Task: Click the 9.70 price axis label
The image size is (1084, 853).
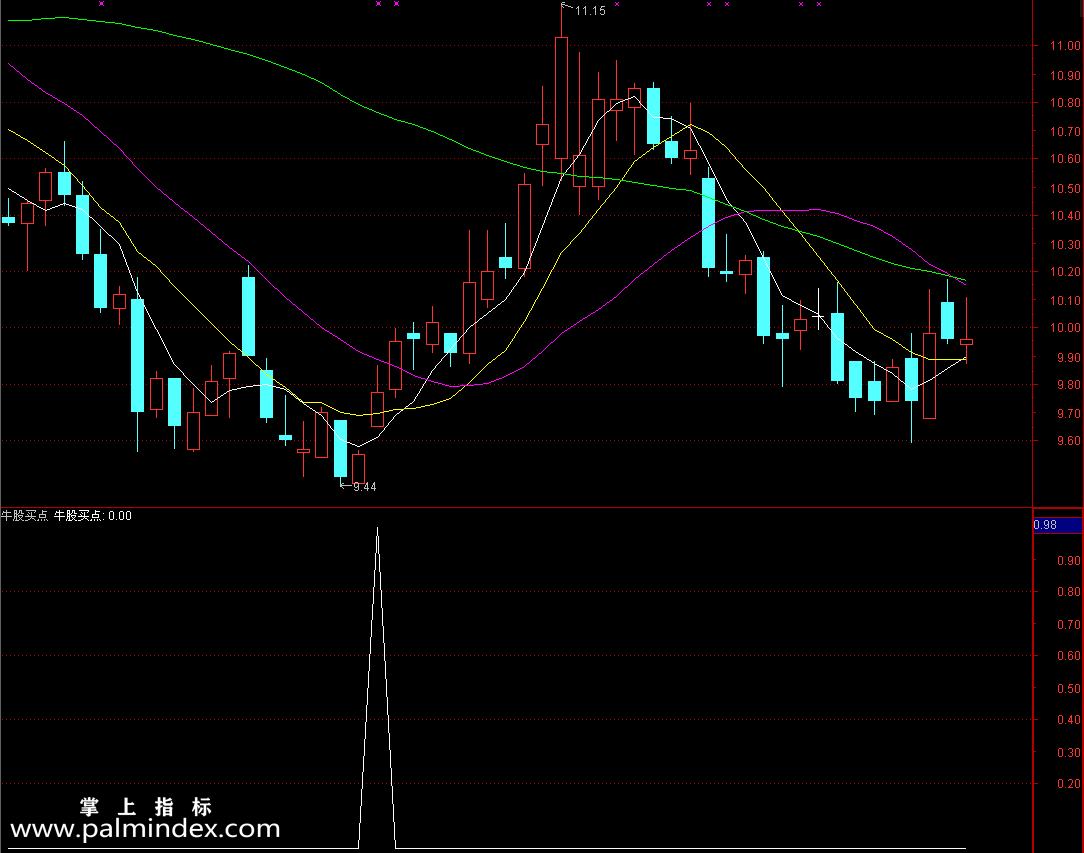Action: pos(1069,413)
